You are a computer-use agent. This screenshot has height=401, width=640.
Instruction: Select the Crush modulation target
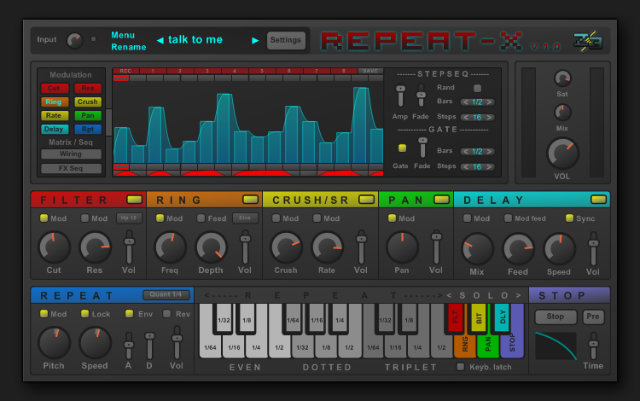88,102
